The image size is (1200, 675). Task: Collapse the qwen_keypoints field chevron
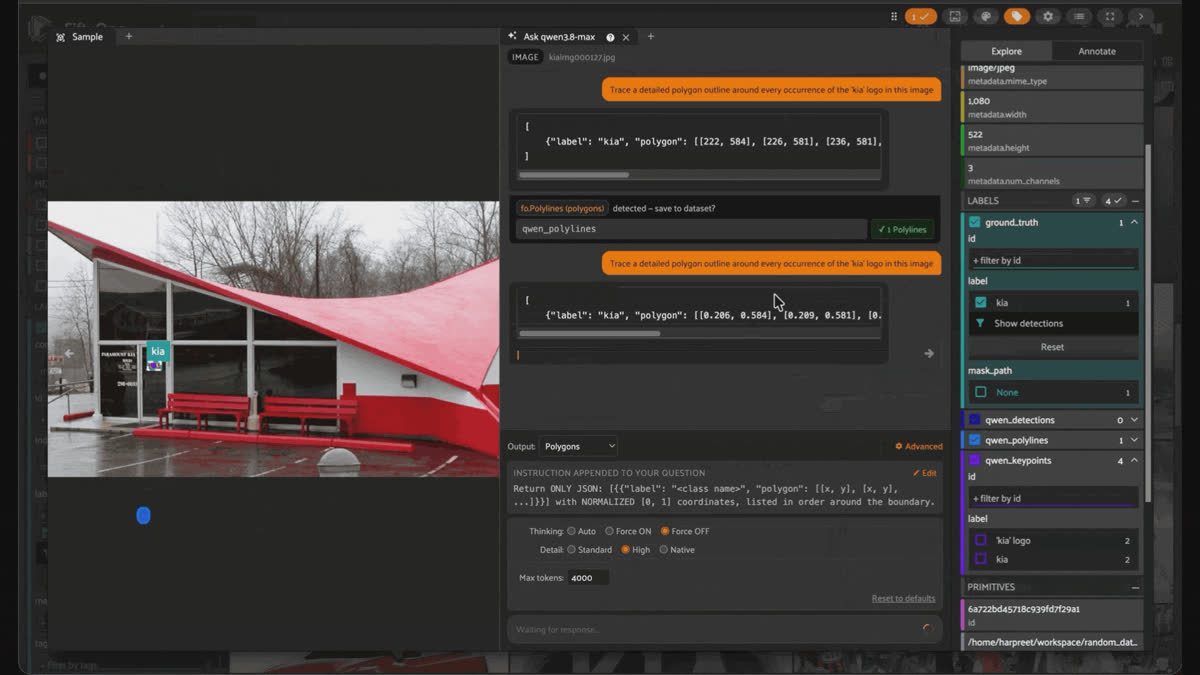pyautogui.click(x=1134, y=460)
